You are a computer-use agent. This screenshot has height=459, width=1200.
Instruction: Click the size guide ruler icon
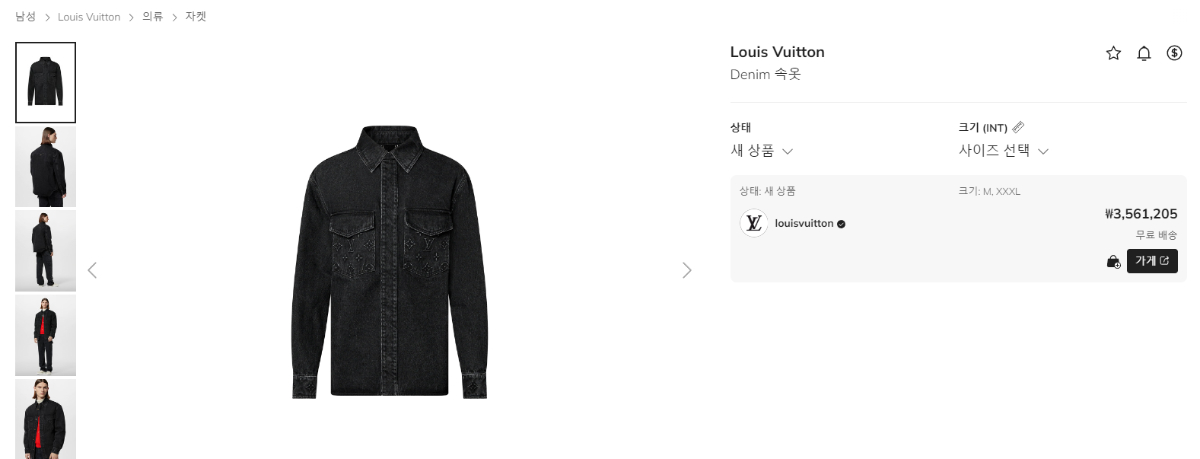click(1018, 127)
